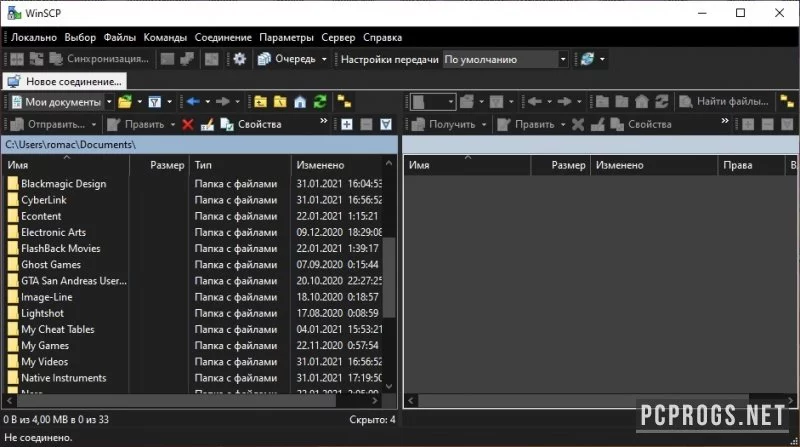Viewport: 800px width, 447px height.
Task: Go to home directory in local panel
Action: pos(300,102)
